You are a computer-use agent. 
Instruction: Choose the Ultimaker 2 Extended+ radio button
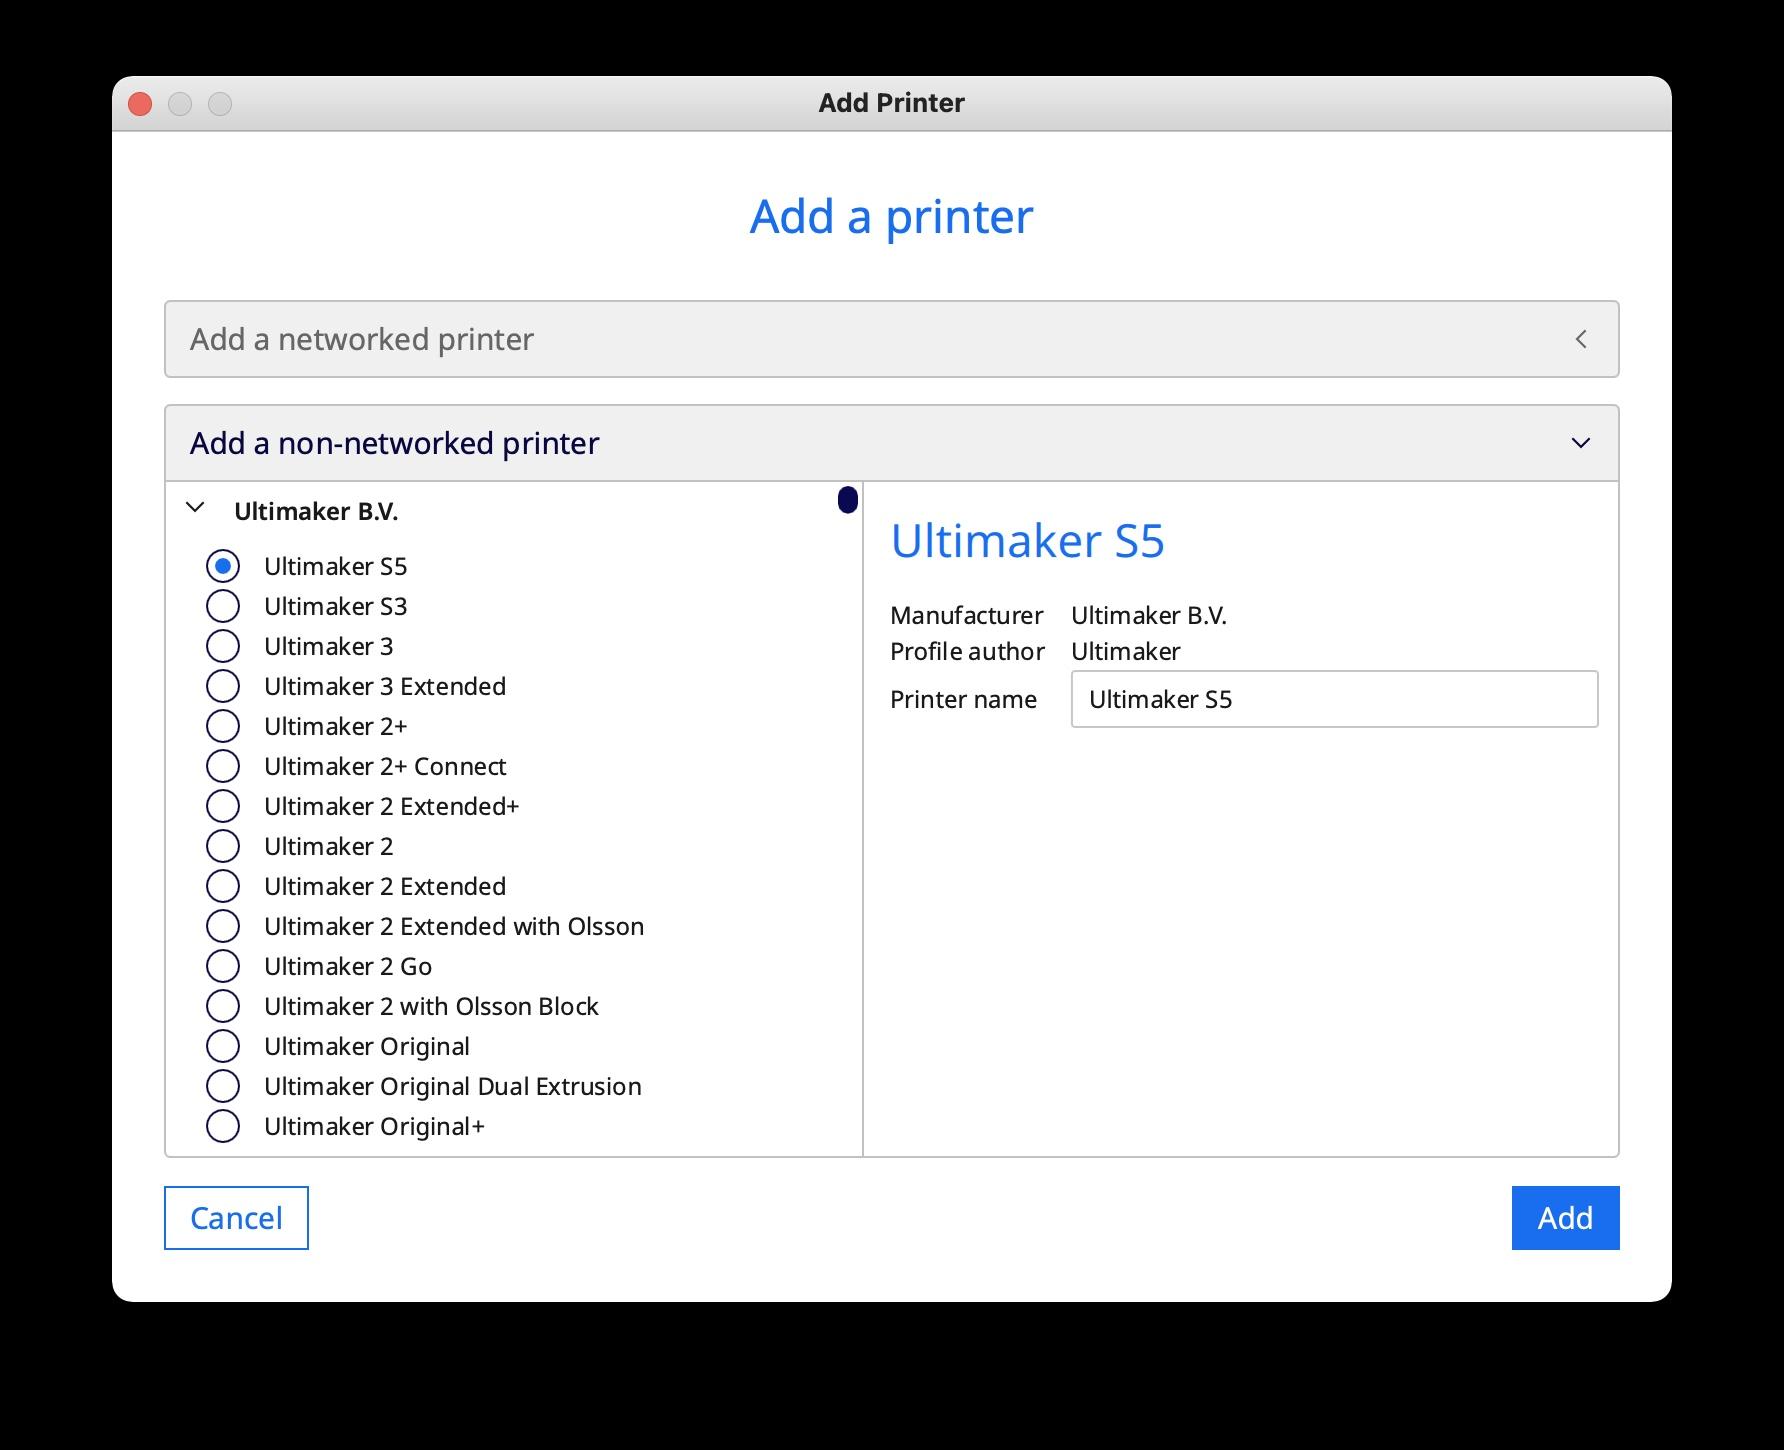(222, 806)
